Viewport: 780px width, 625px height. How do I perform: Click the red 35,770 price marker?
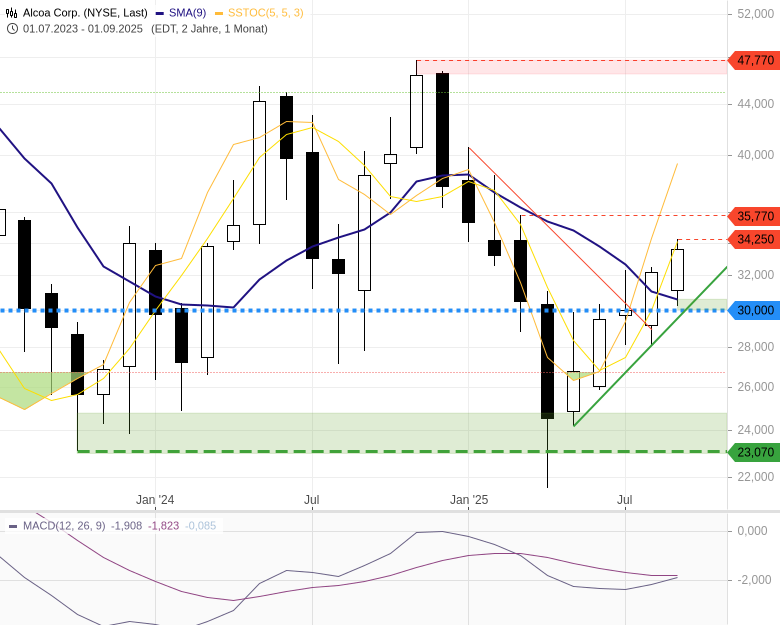754,216
